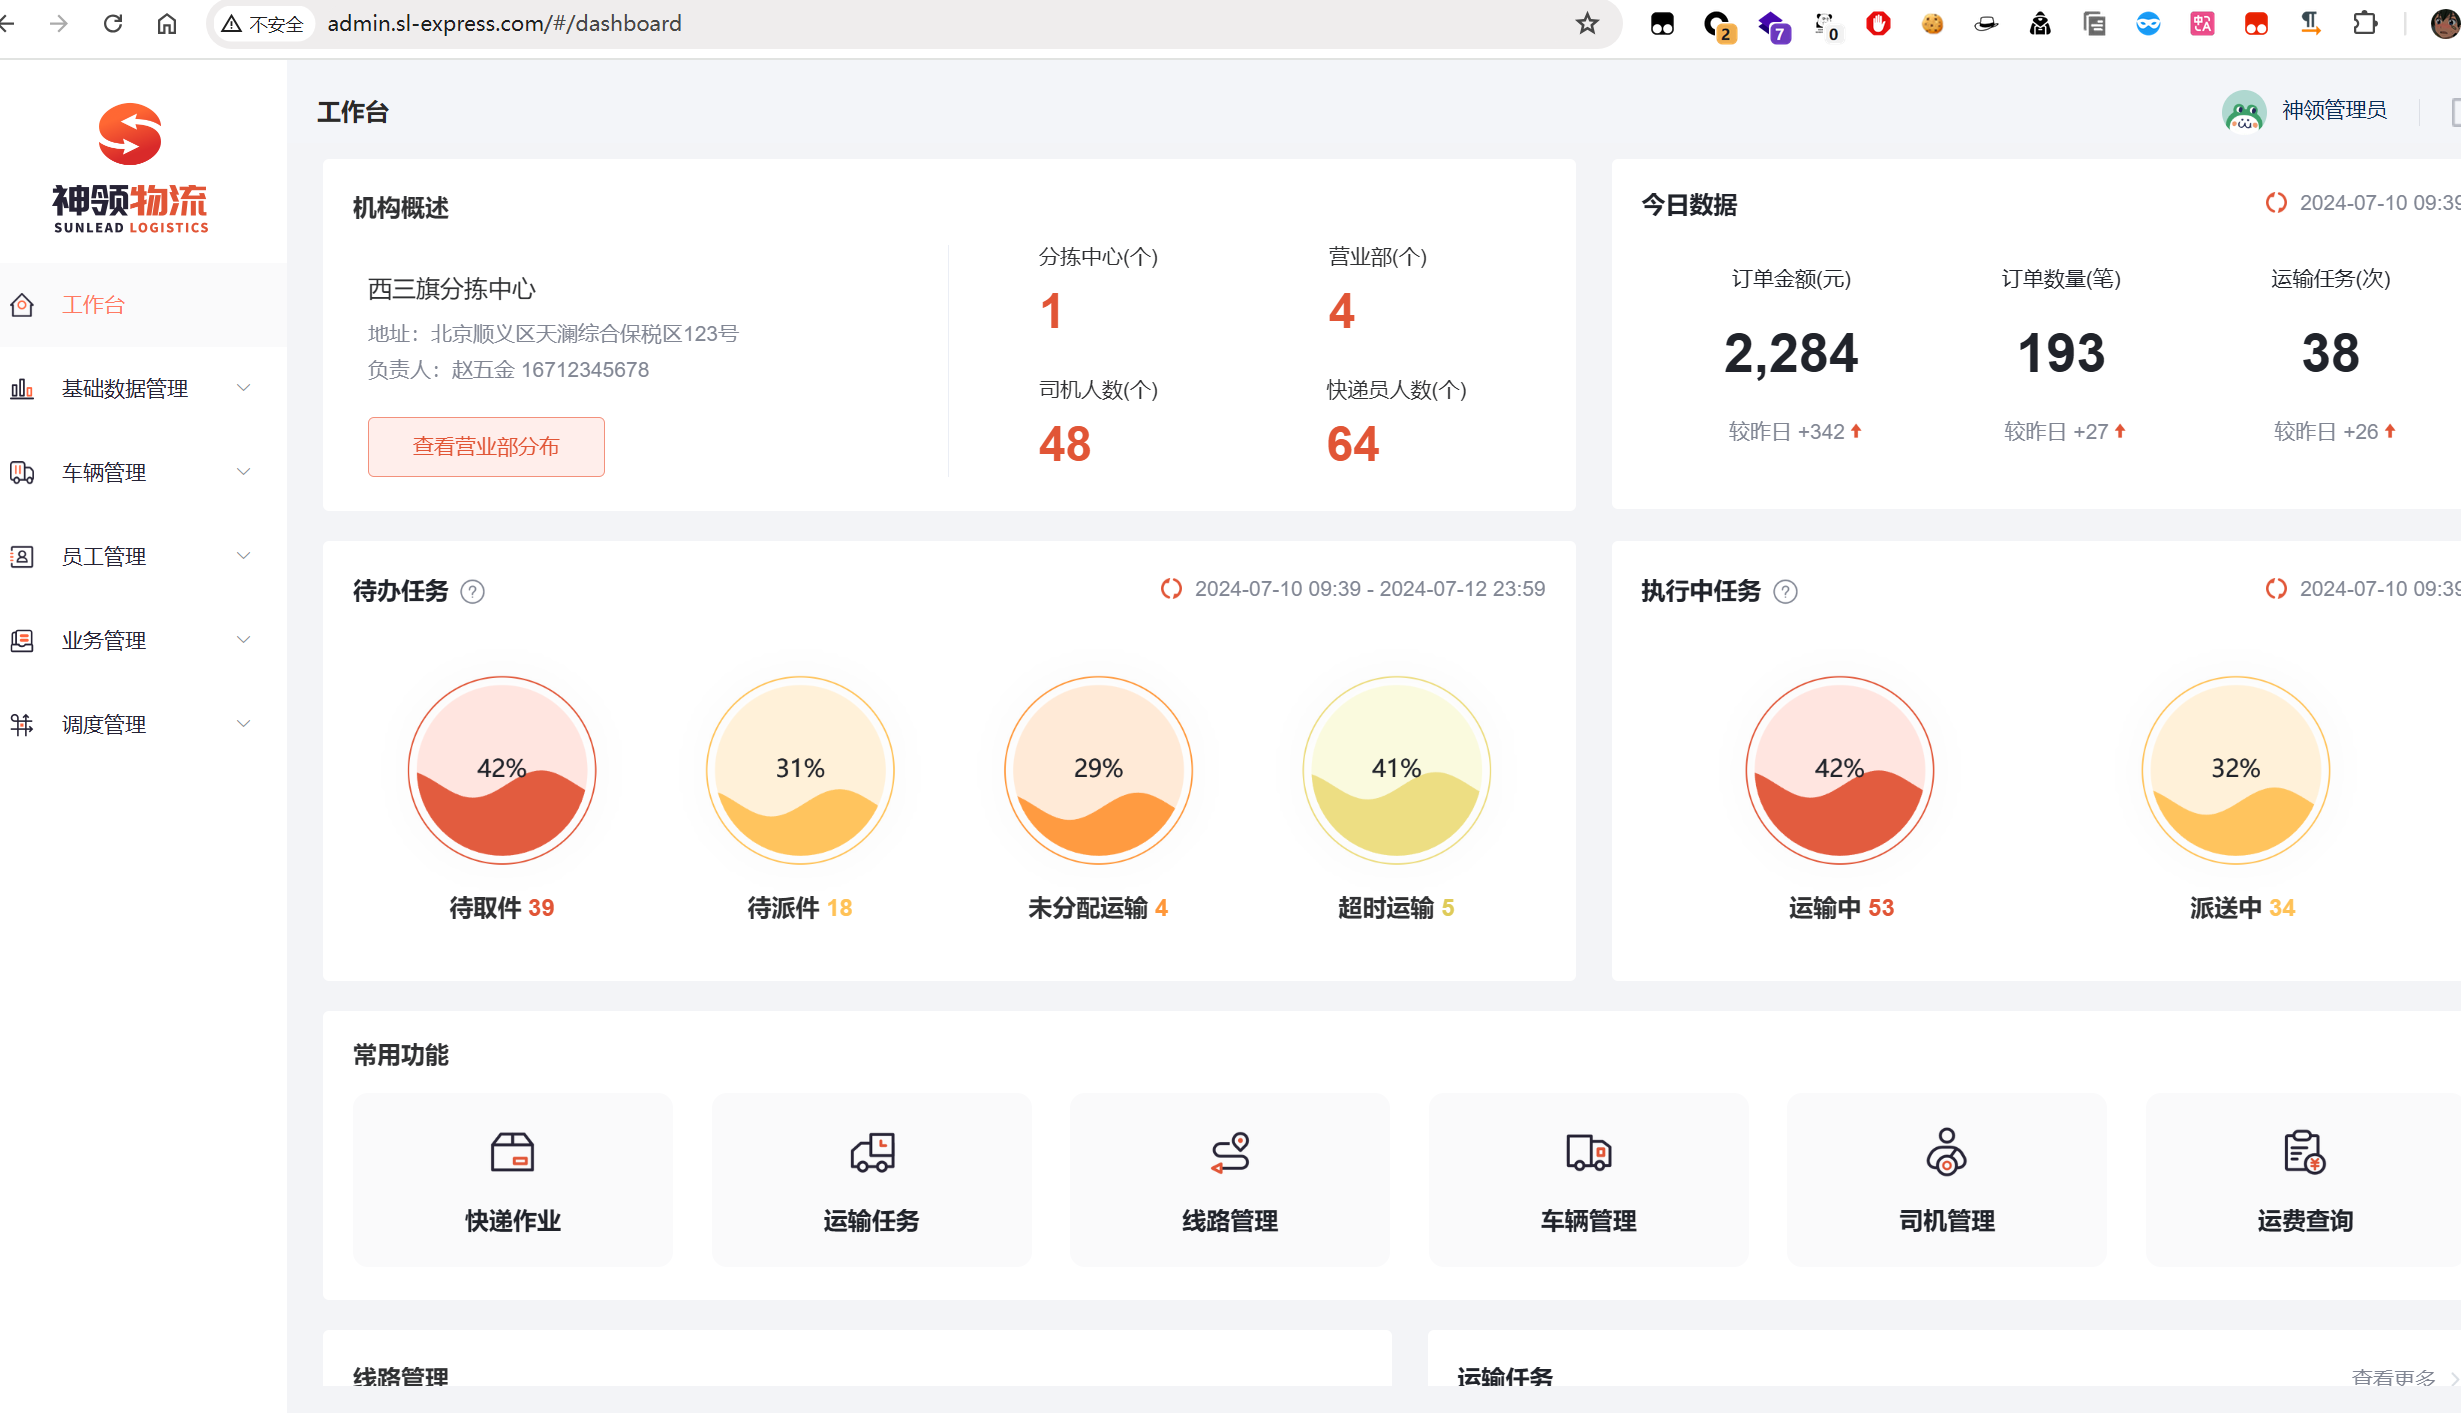
Task: Expand 员工管理 chevron
Action: coord(243,556)
